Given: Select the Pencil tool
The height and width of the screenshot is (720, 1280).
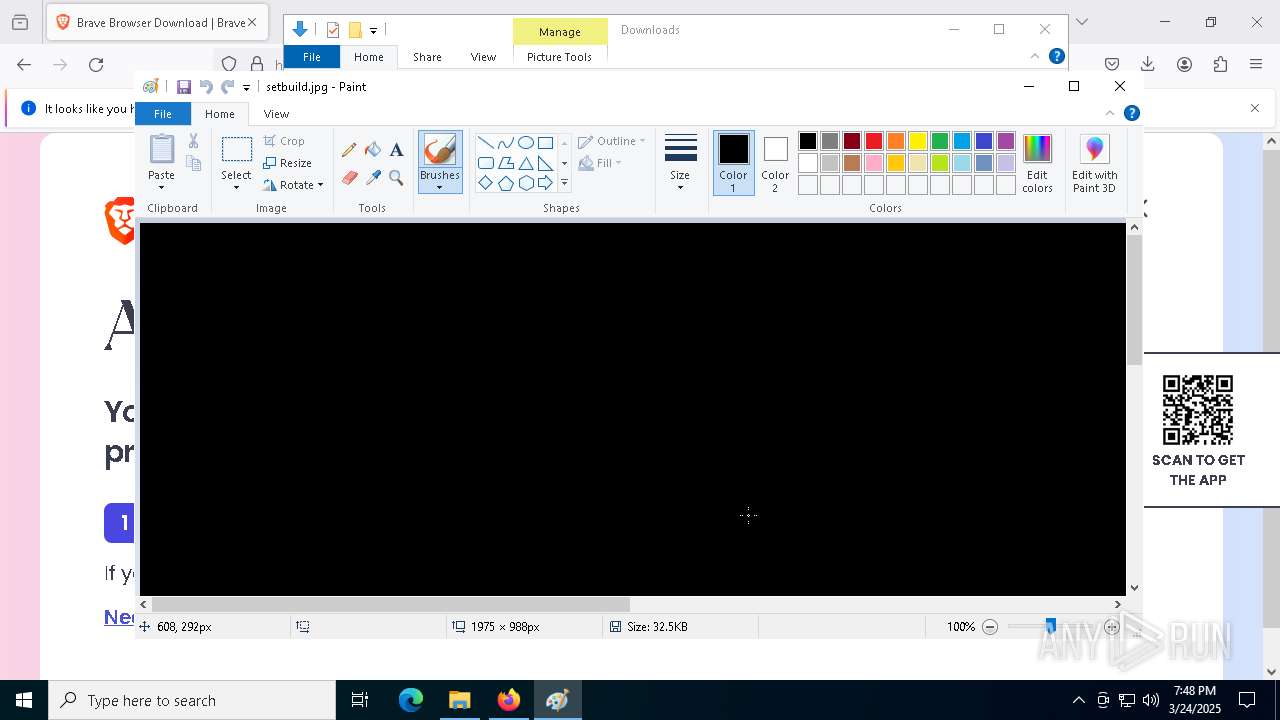Looking at the screenshot, I should point(349,150).
